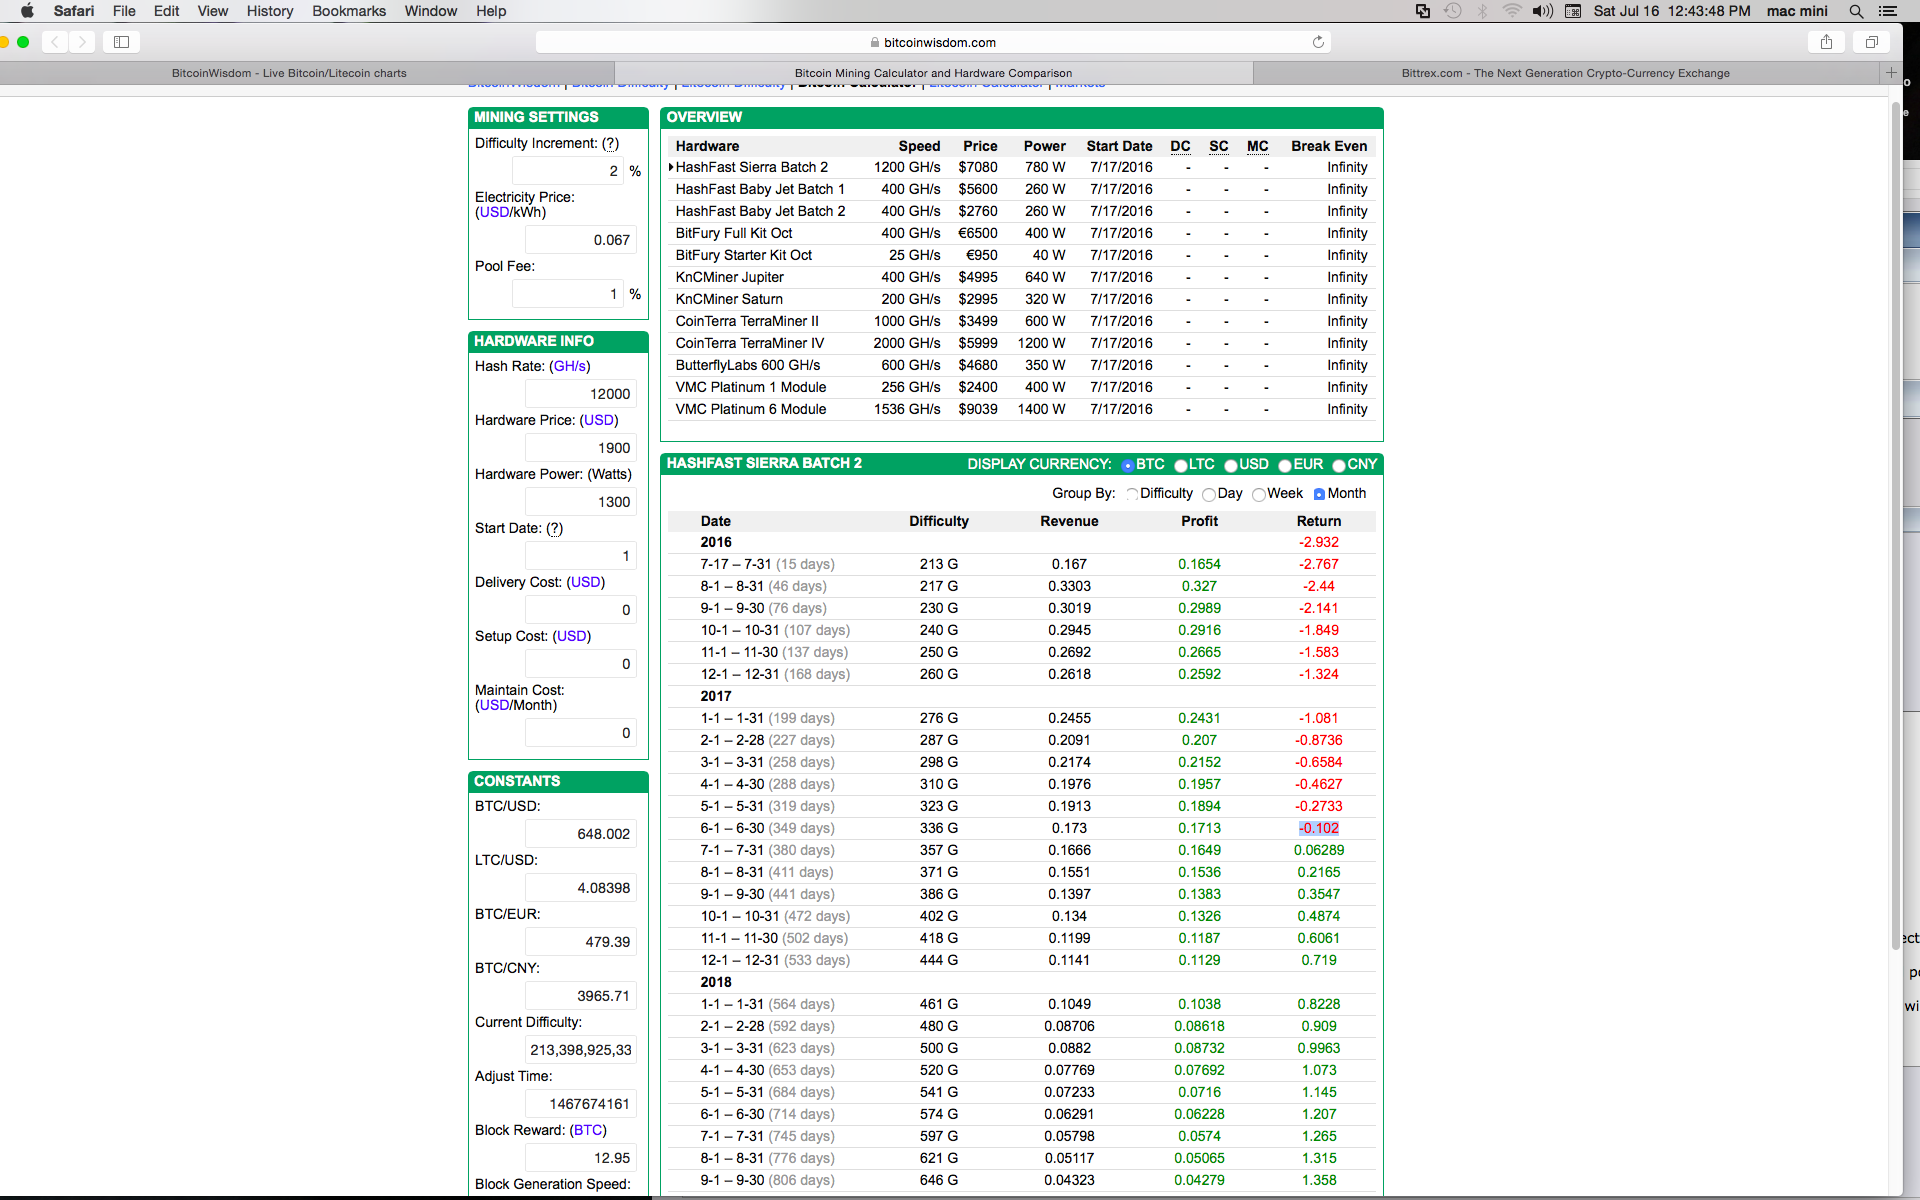The image size is (1920, 1200).
Task: Open the History menu
Action: [270, 11]
